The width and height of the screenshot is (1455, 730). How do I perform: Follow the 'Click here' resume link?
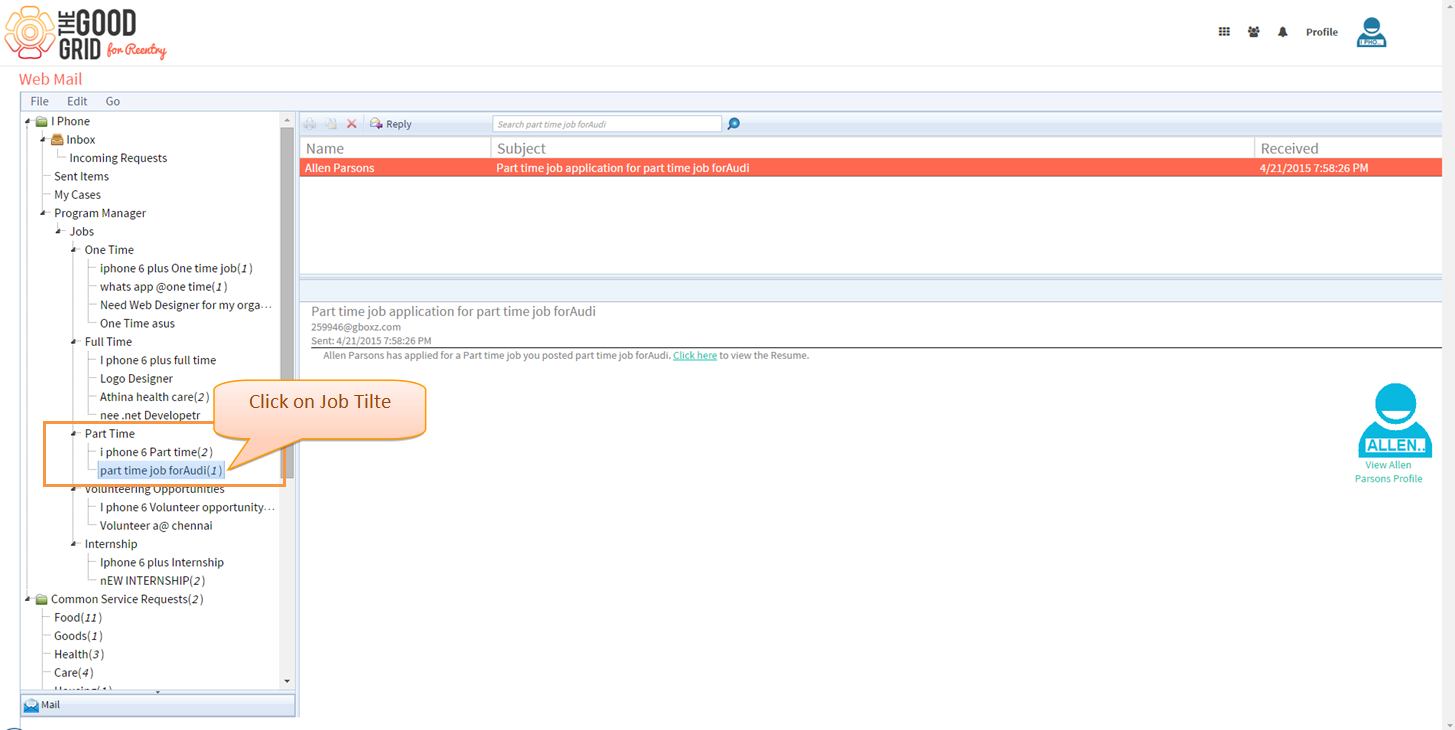(695, 355)
